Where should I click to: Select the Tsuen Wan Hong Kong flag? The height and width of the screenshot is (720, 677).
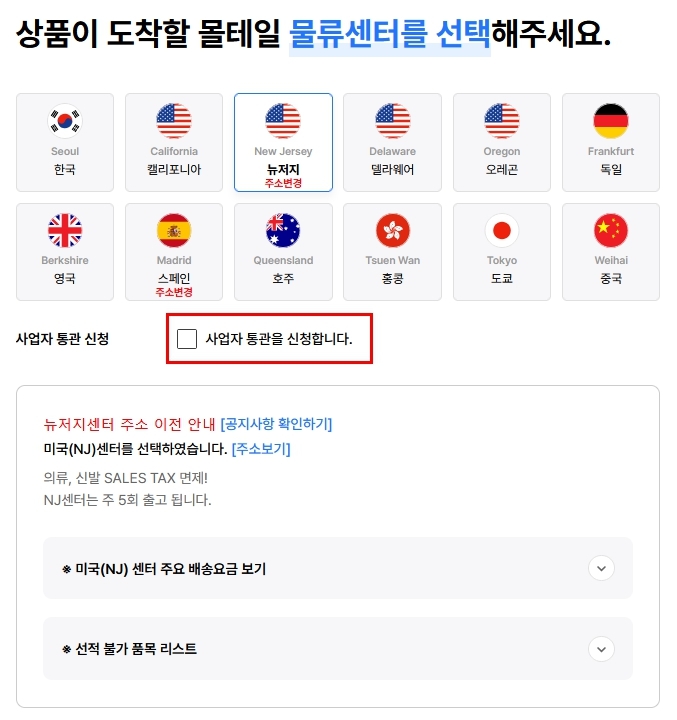click(392, 230)
